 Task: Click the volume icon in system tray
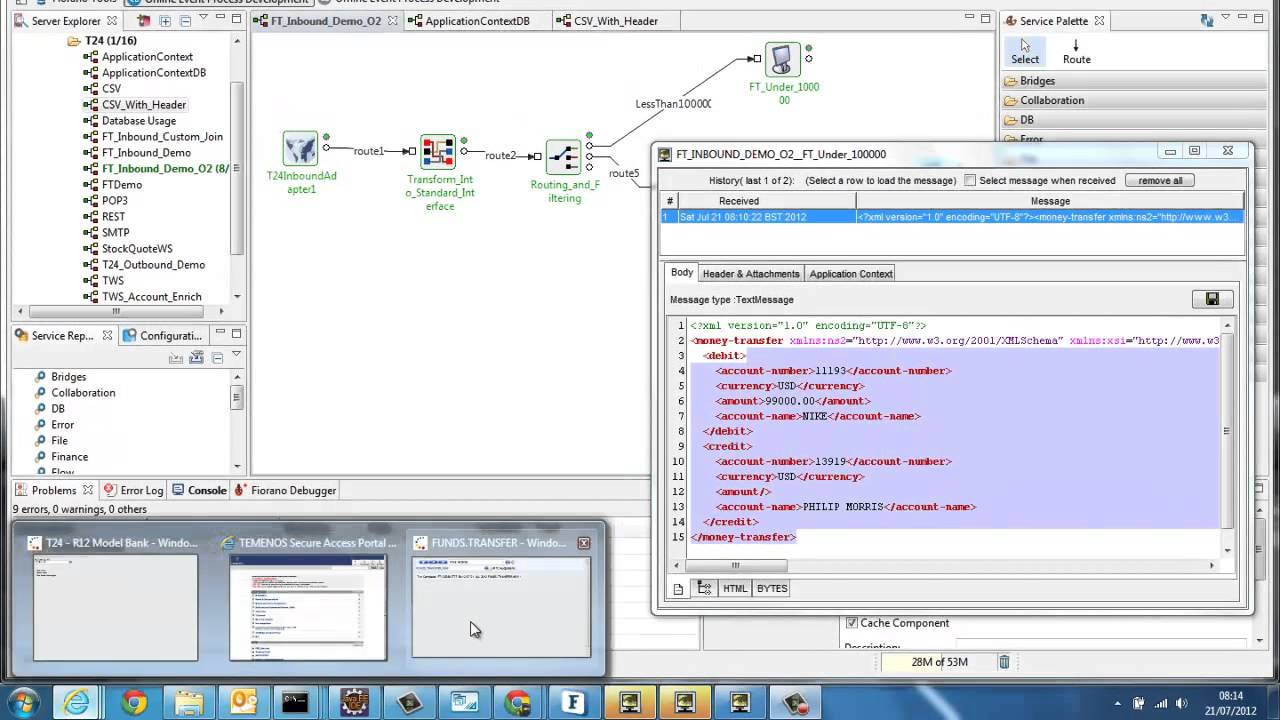pos(1180,703)
